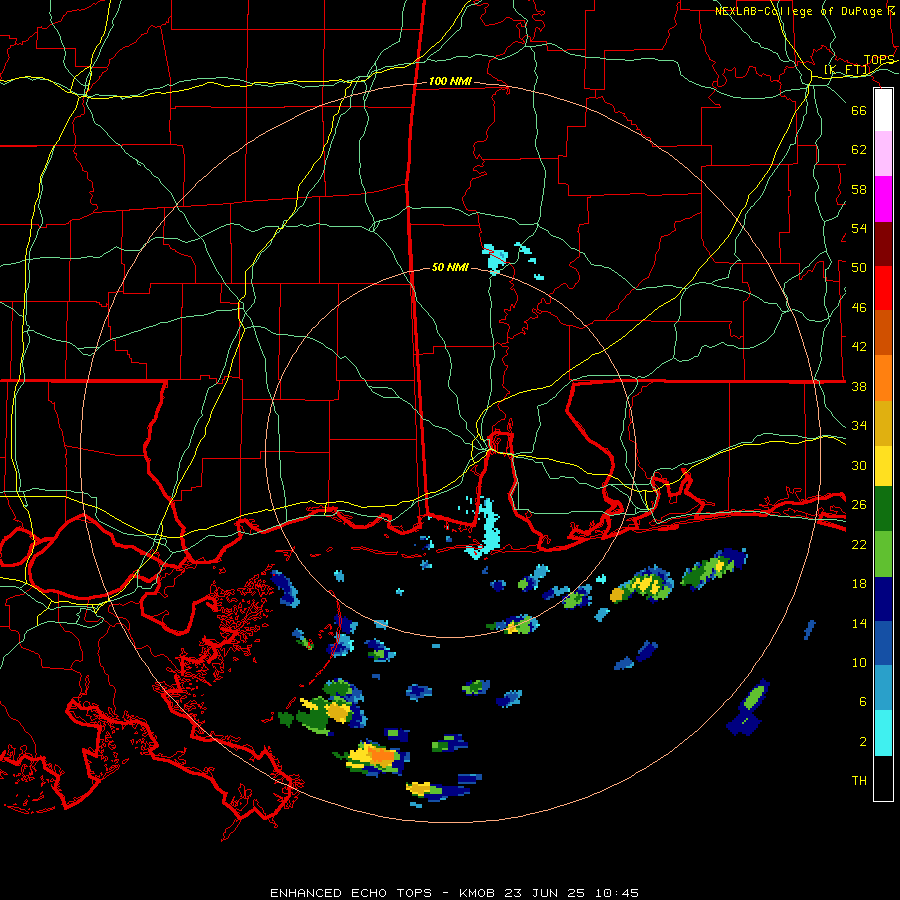The width and height of the screenshot is (900, 900).
Task: Click the black TH threshold legend band
Action: coord(883,778)
